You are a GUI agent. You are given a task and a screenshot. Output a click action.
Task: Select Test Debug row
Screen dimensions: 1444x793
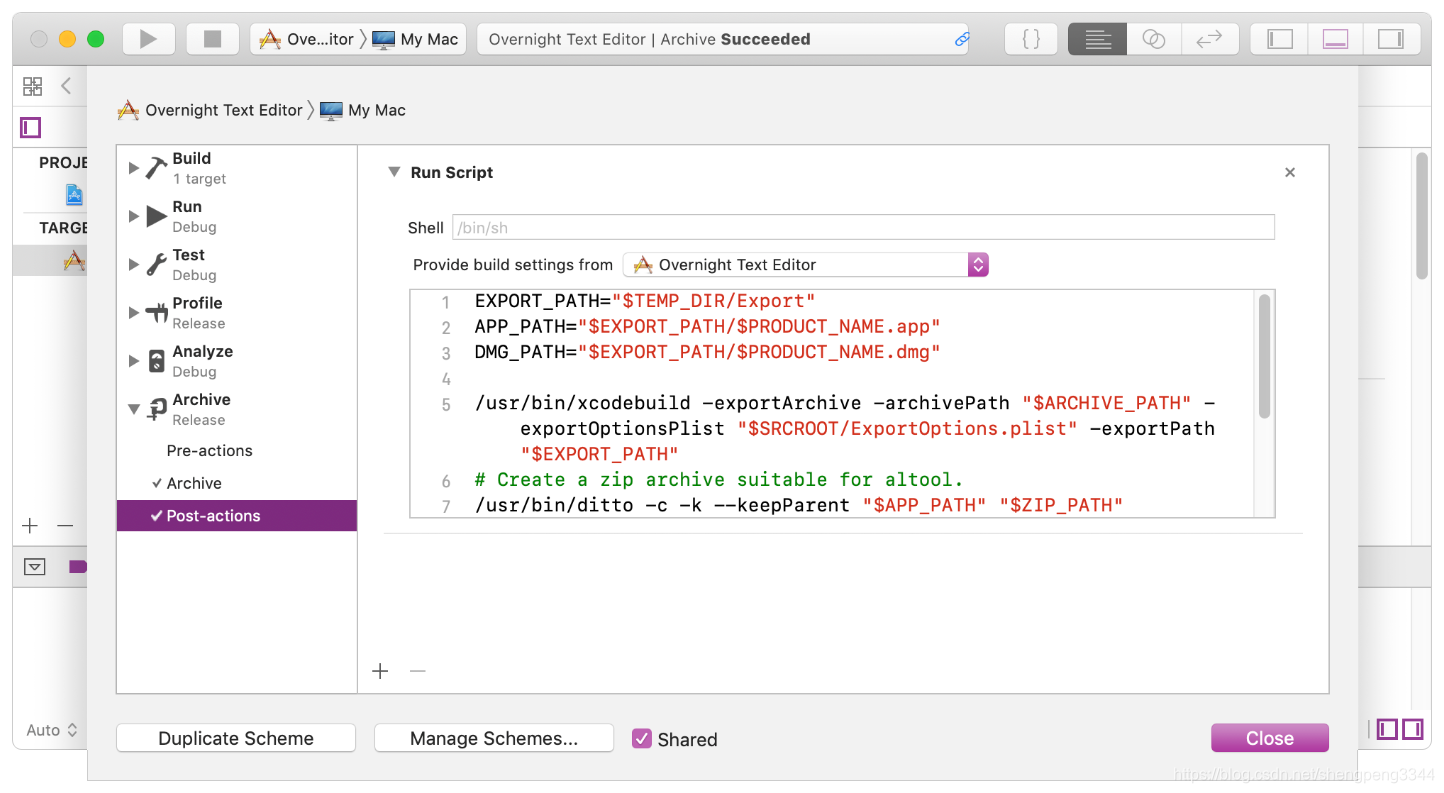pos(237,264)
